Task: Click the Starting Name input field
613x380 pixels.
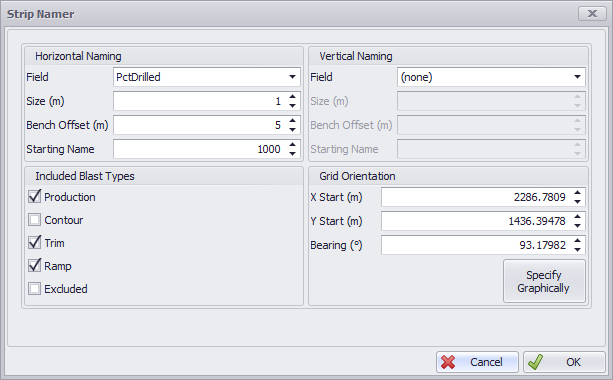Action: click(200, 149)
